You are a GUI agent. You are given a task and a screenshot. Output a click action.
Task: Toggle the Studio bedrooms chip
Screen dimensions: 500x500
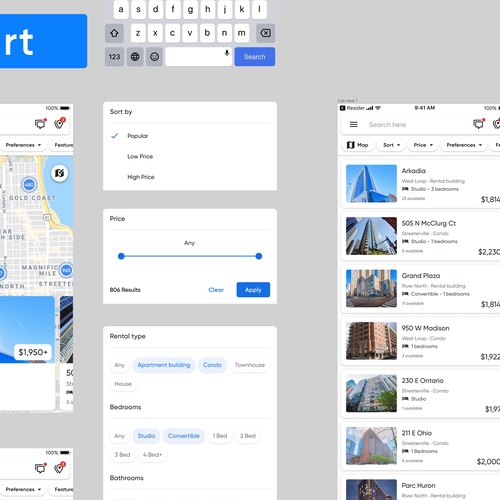pyautogui.click(x=146, y=436)
